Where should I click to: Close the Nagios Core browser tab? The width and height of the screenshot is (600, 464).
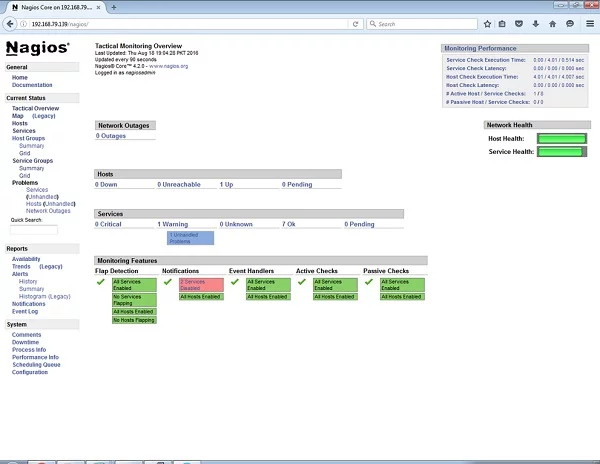(x=98, y=7)
